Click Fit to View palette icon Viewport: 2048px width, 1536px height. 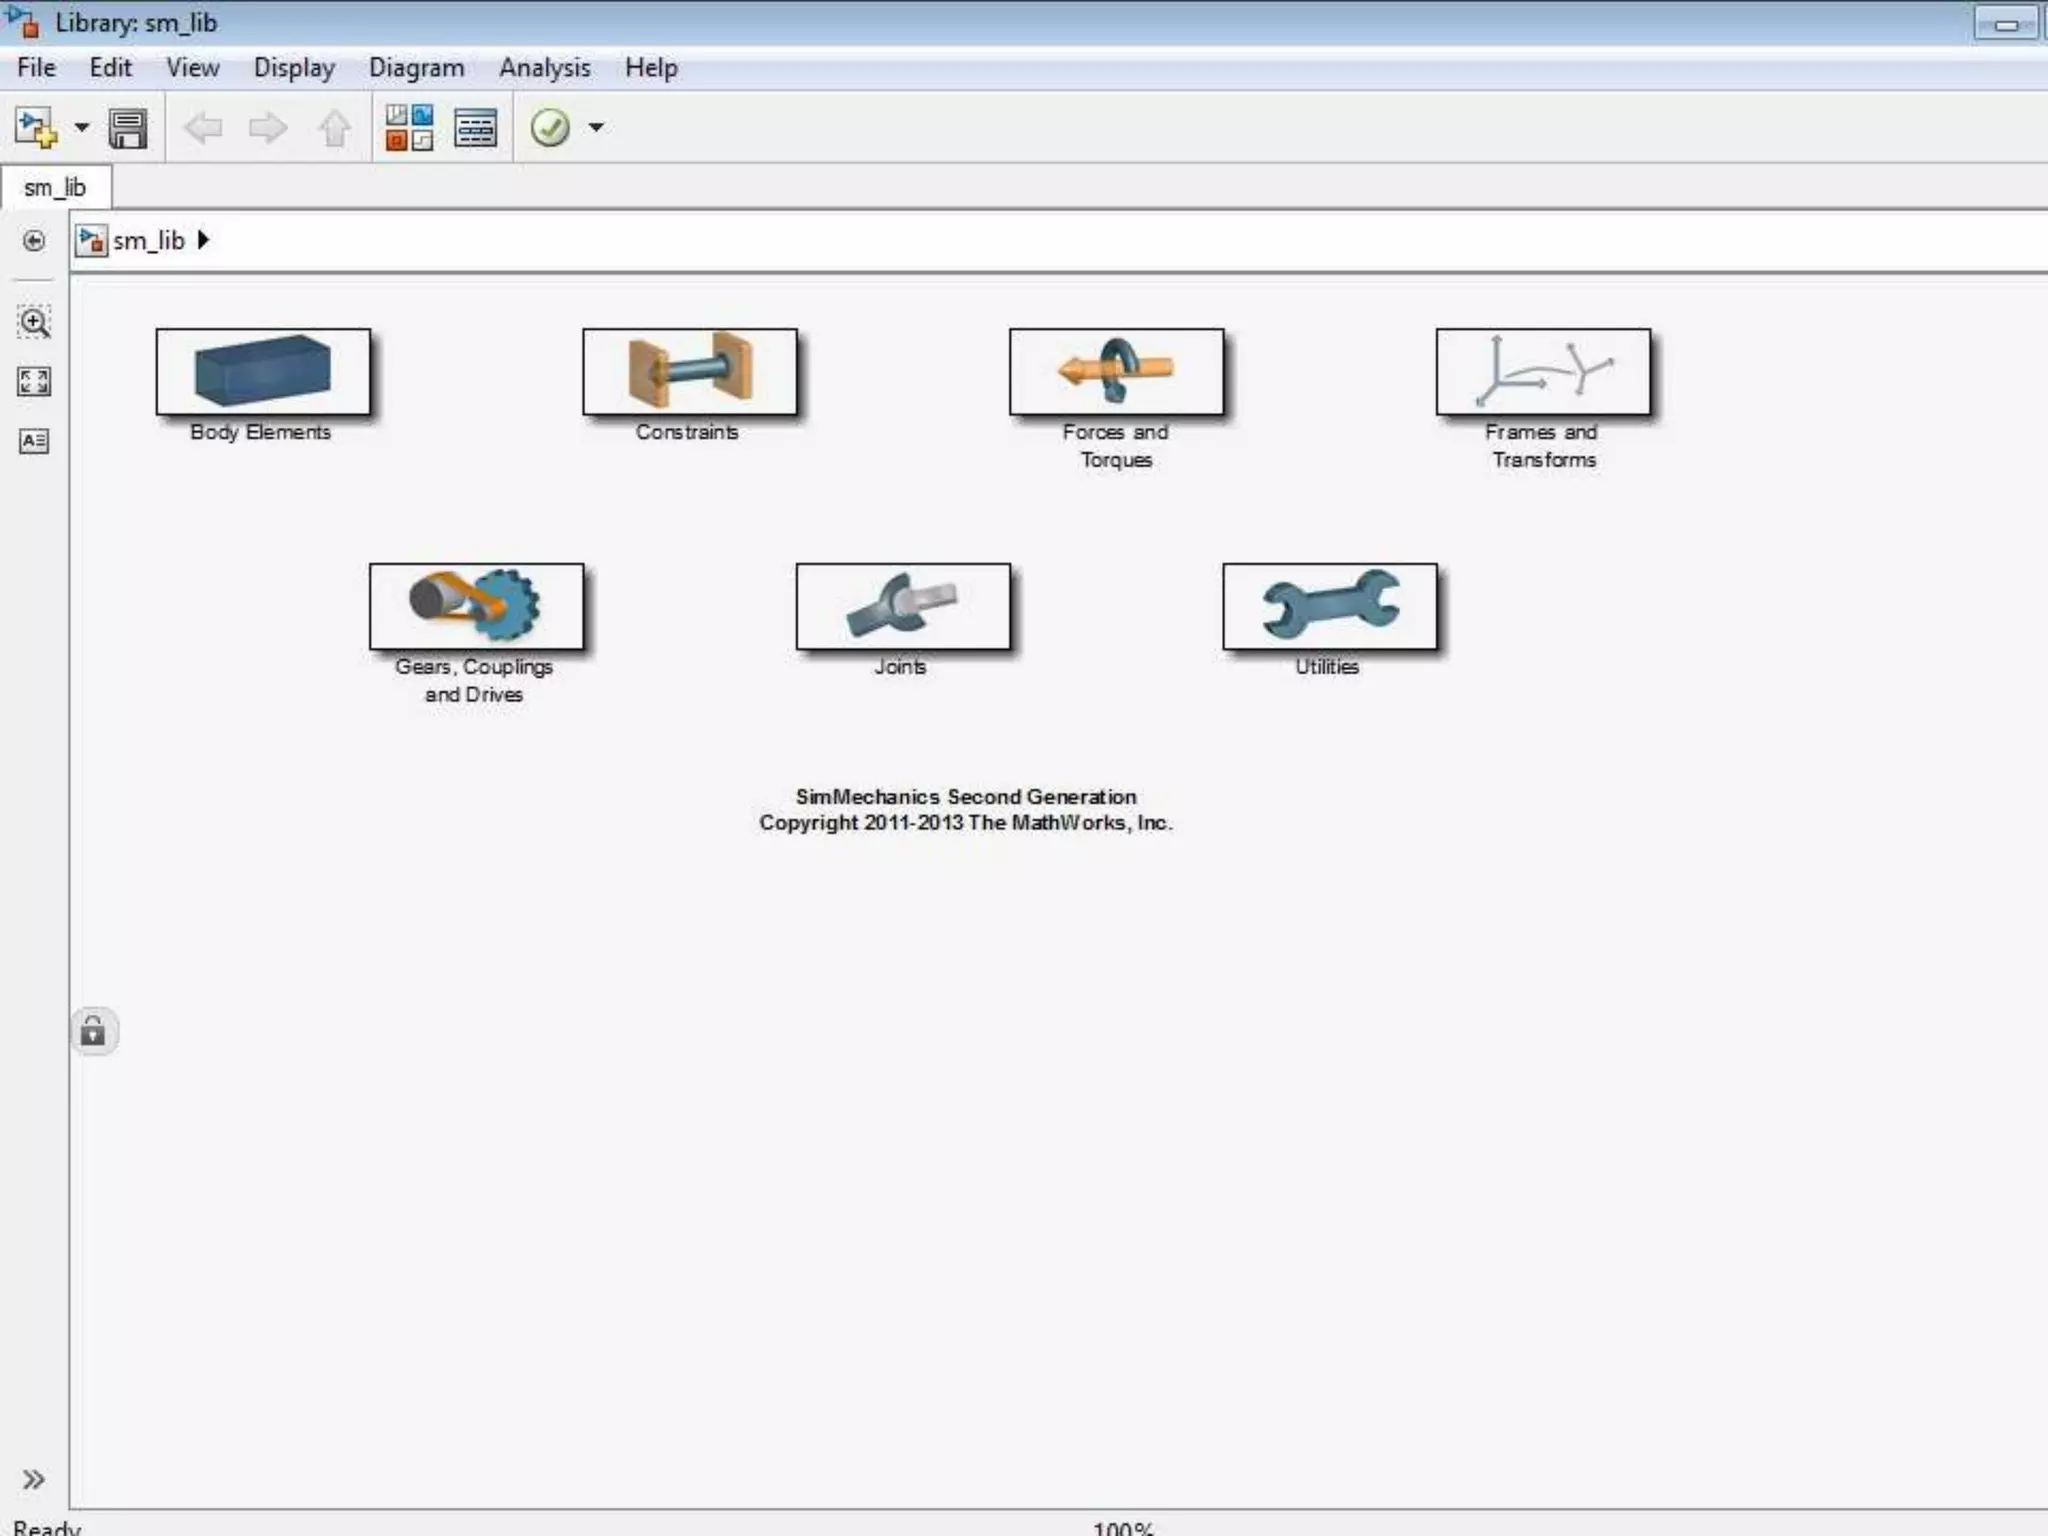pyautogui.click(x=34, y=381)
